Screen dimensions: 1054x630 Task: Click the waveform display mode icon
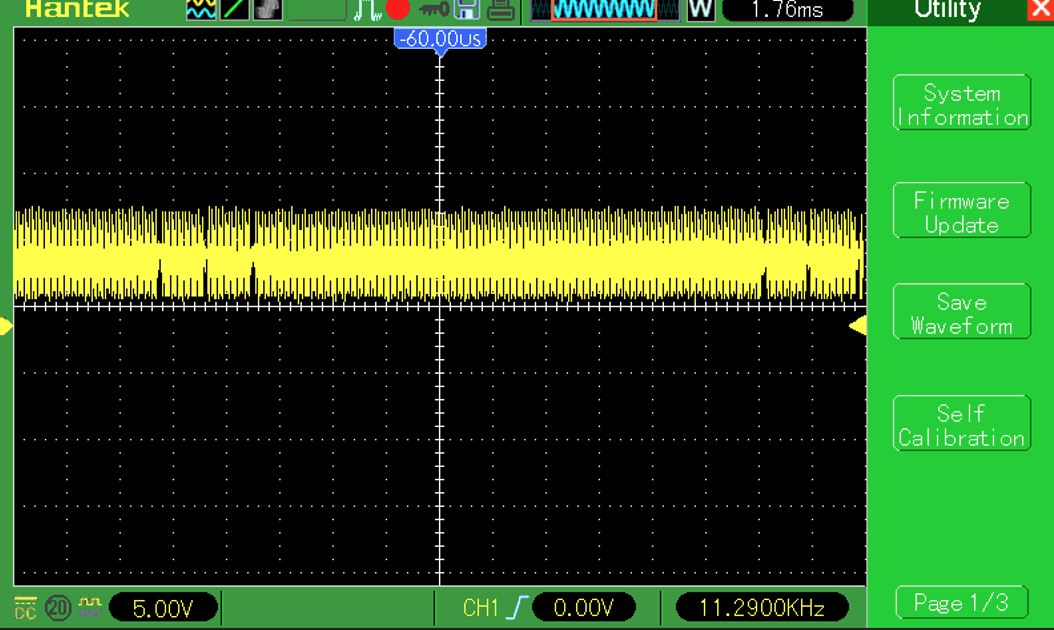(201, 10)
